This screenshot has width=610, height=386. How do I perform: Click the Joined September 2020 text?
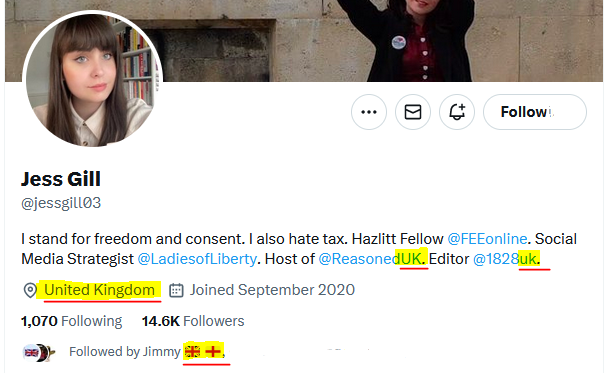272,290
